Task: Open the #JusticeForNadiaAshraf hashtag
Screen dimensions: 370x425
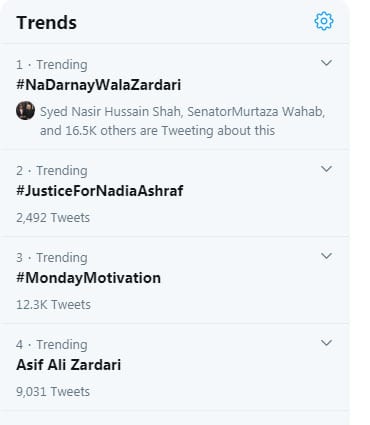Action: (x=100, y=191)
